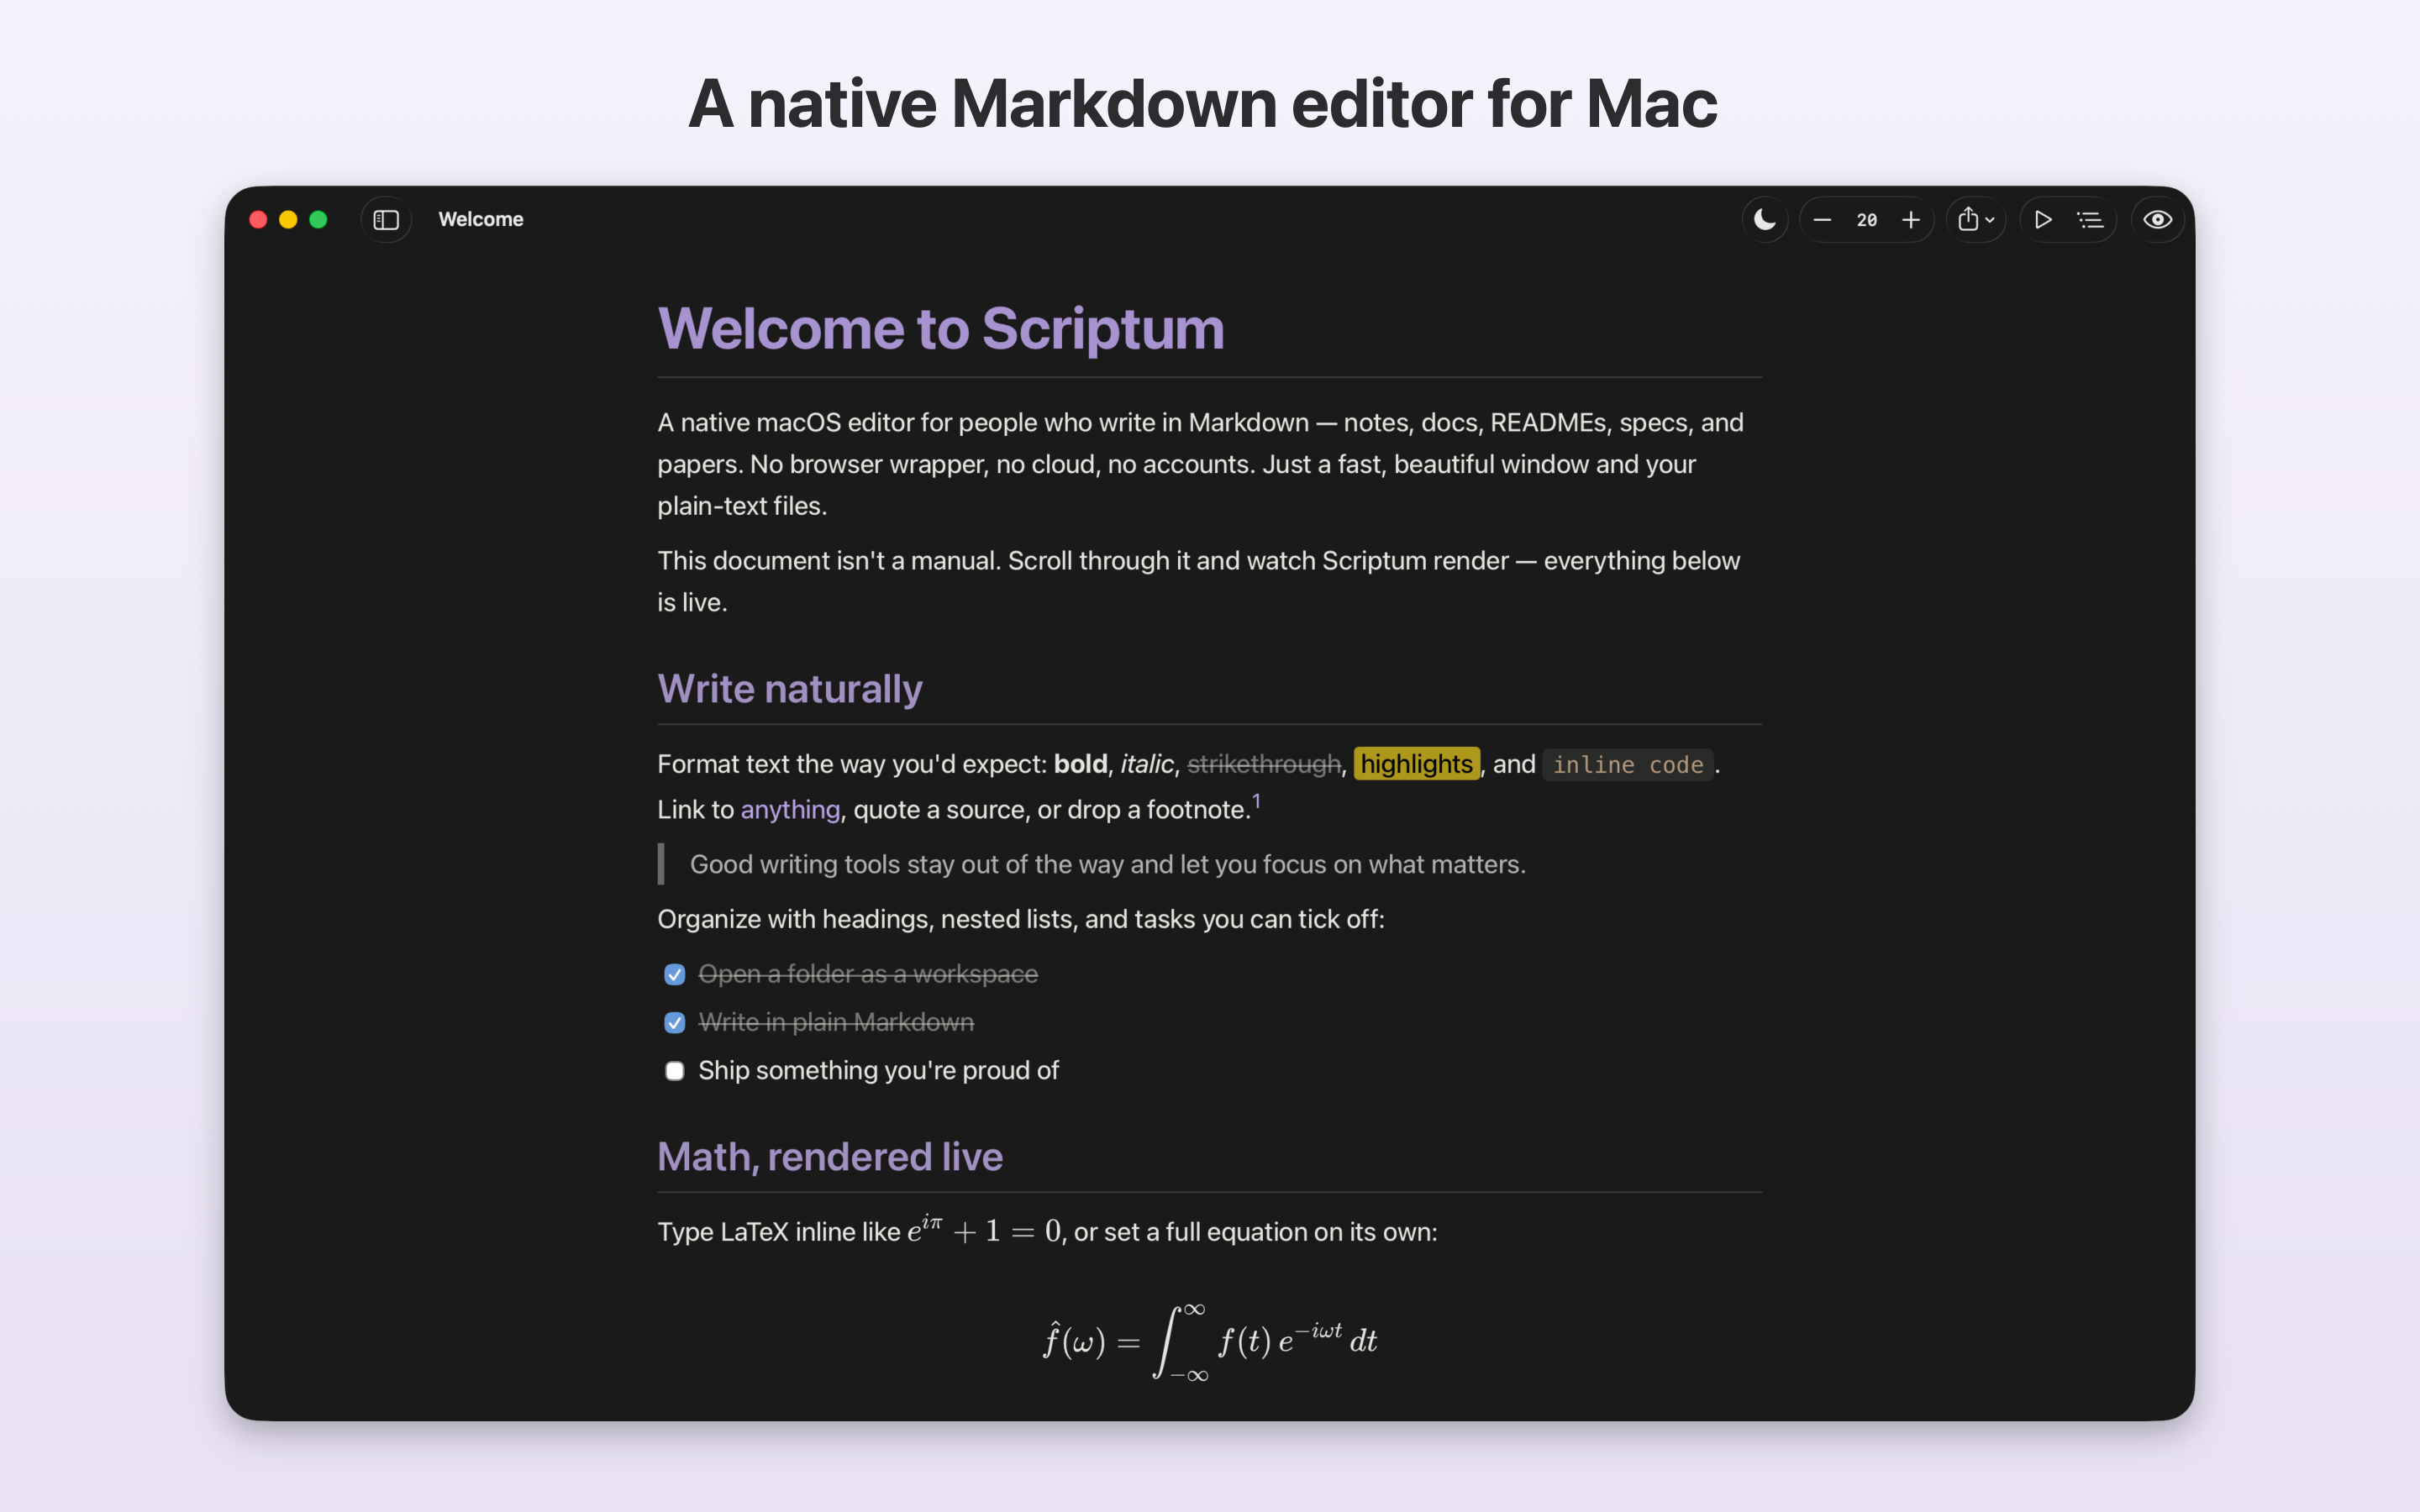The image size is (2420, 1512).
Task: Minimize the window with yellow button
Action: (x=288, y=220)
